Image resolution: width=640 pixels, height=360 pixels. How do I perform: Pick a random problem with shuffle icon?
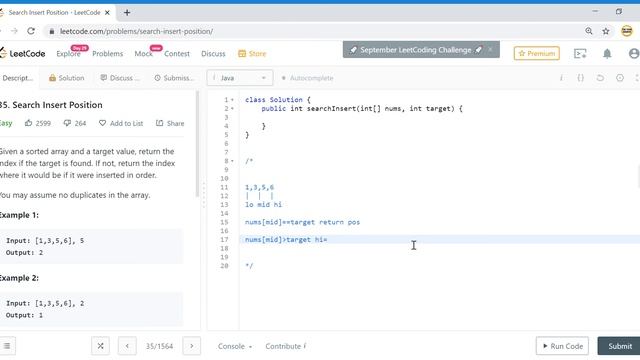(x=100, y=346)
